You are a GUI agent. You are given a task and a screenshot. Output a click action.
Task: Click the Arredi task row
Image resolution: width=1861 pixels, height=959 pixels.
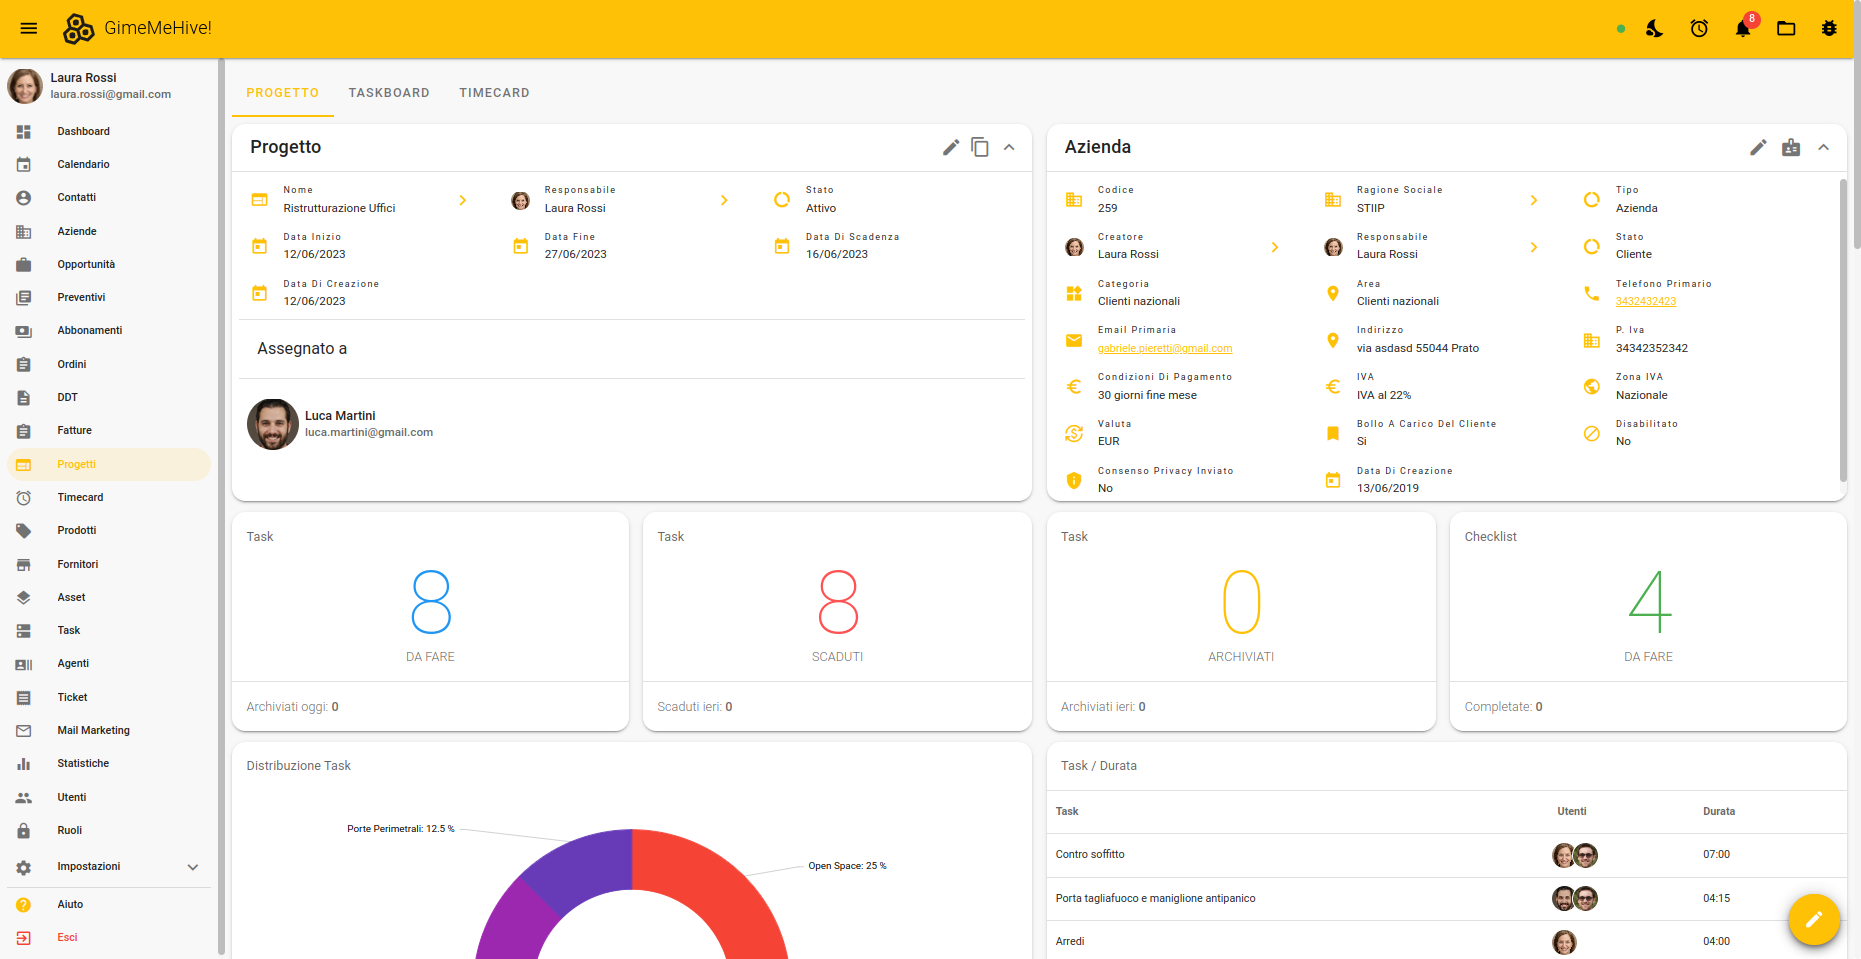[x=1446, y=941]
